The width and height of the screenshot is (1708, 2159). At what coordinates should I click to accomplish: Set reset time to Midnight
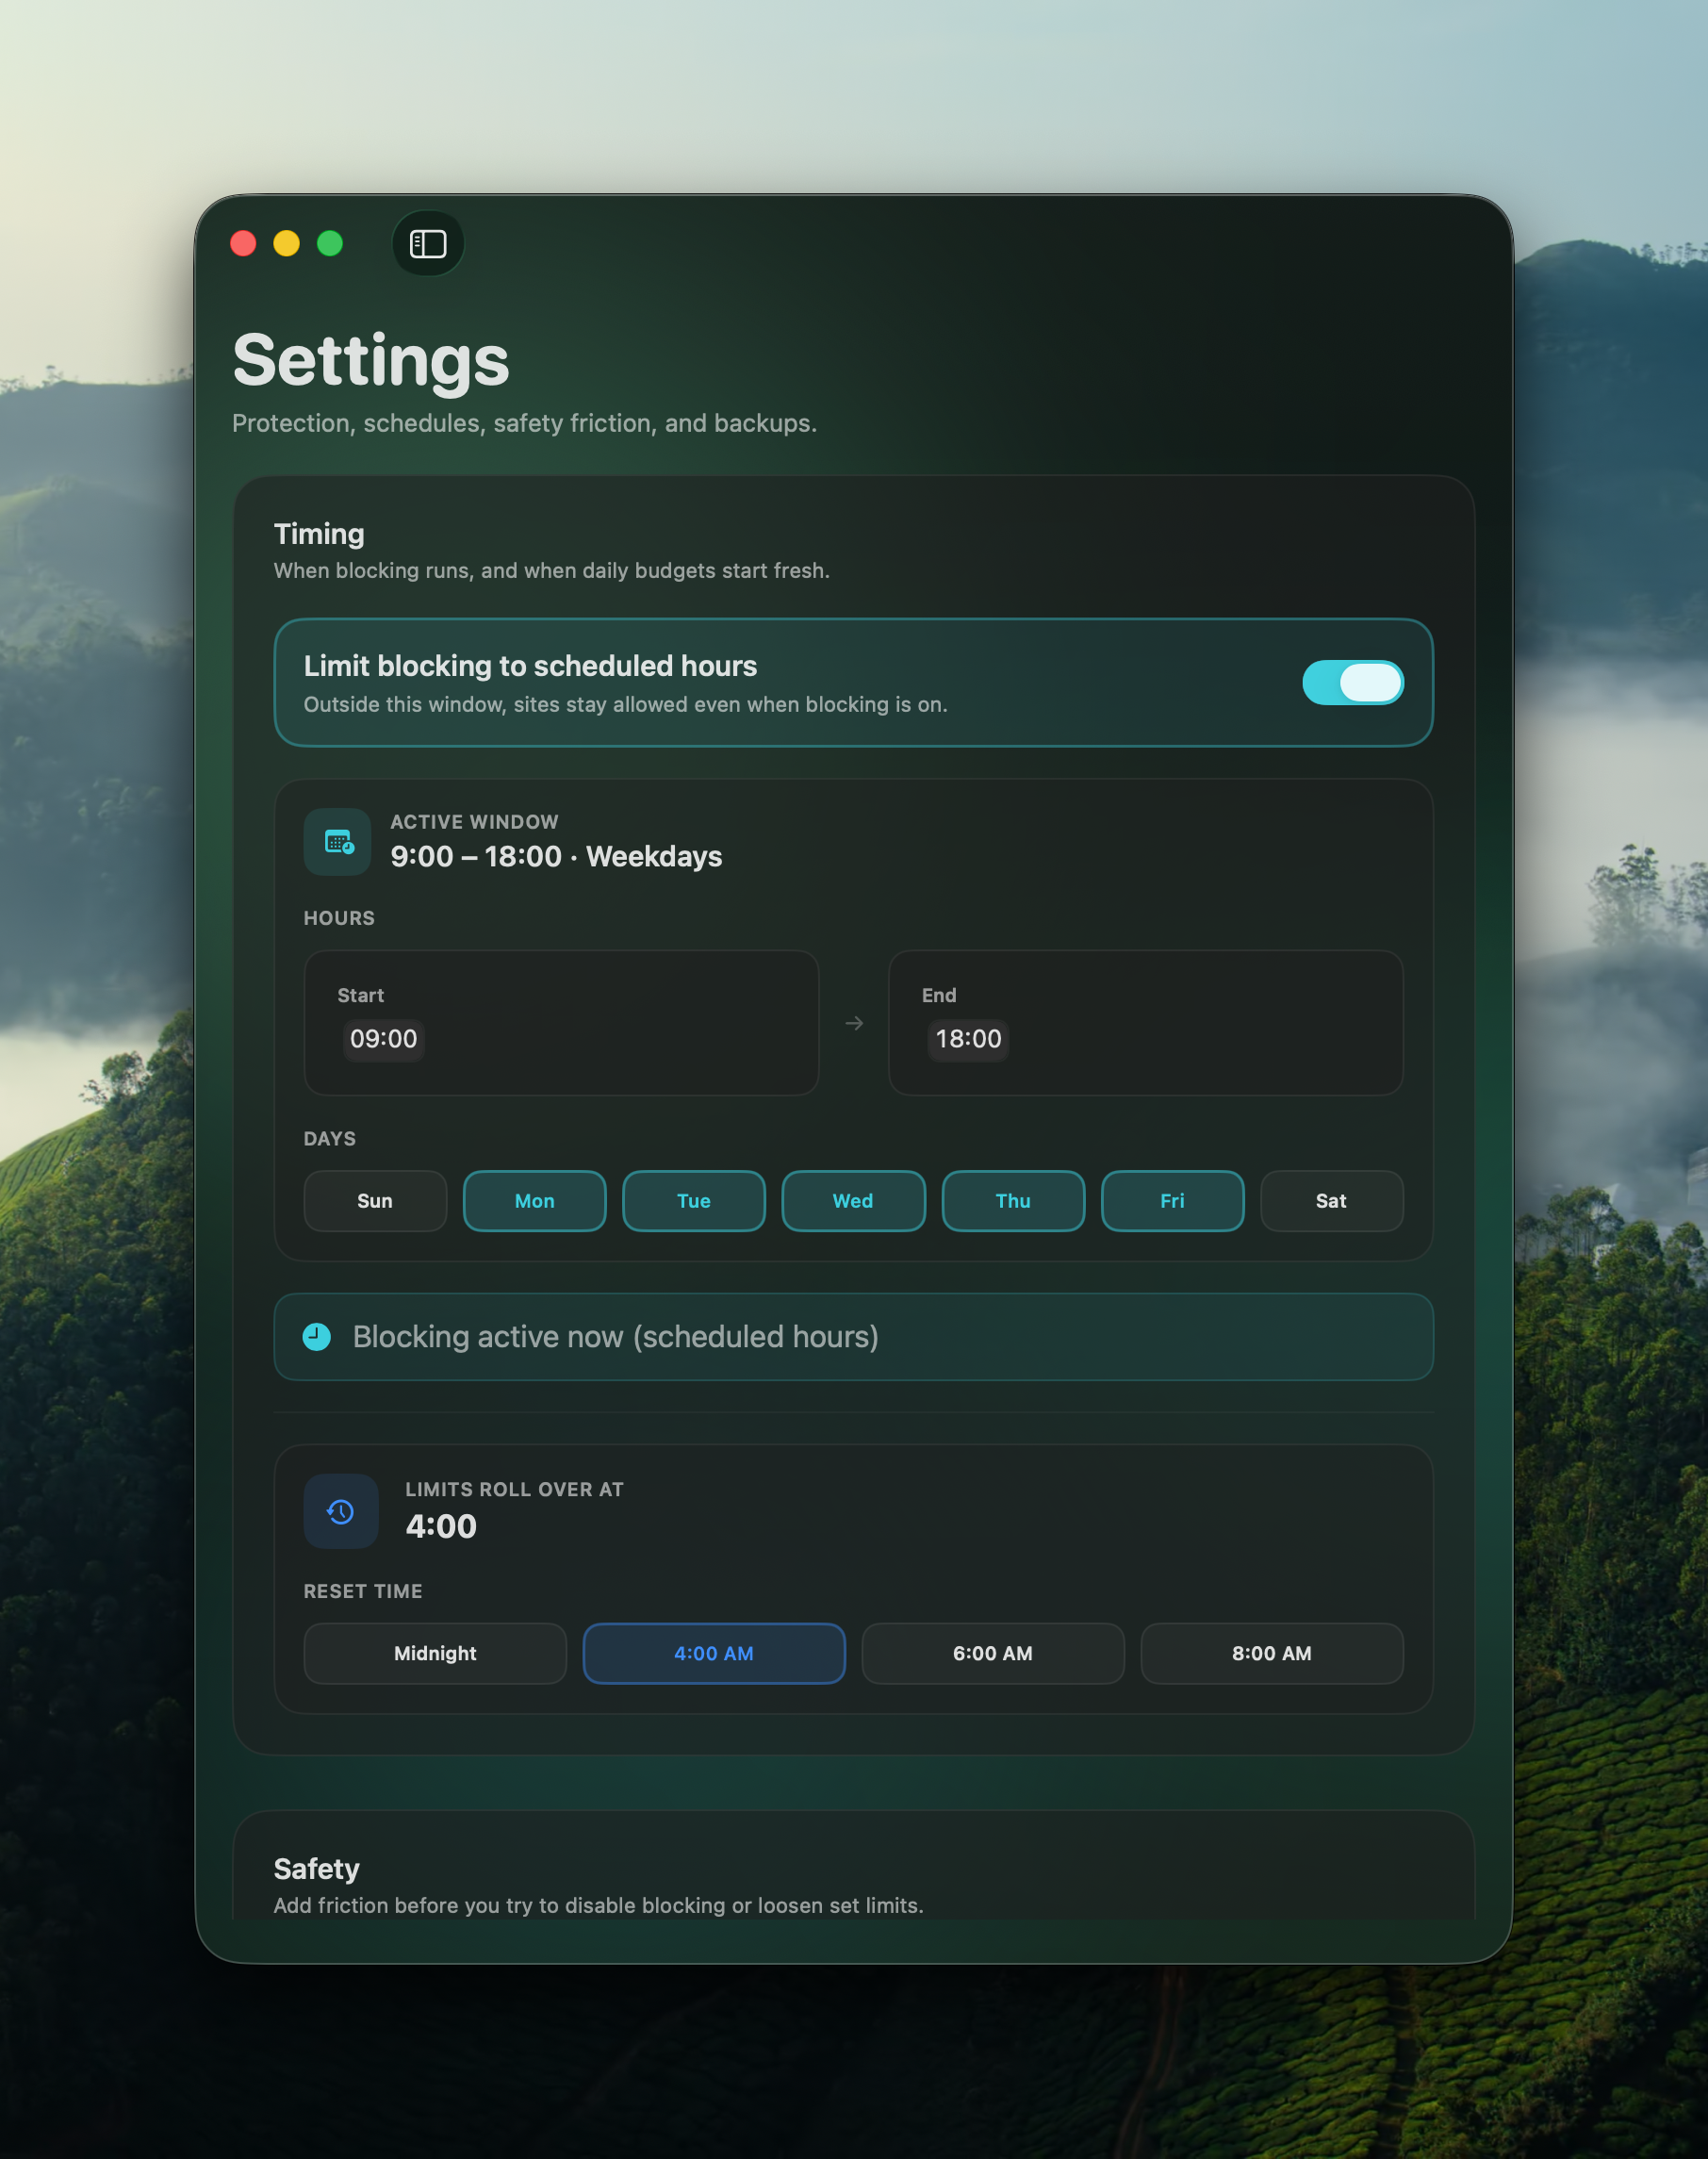coord(435,1653)
